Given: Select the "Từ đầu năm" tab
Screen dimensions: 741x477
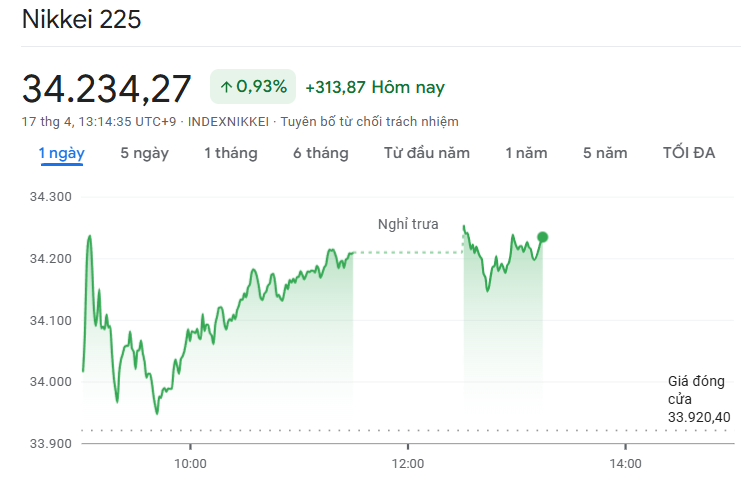Looking at the screenshot, I should coord(426,153).
